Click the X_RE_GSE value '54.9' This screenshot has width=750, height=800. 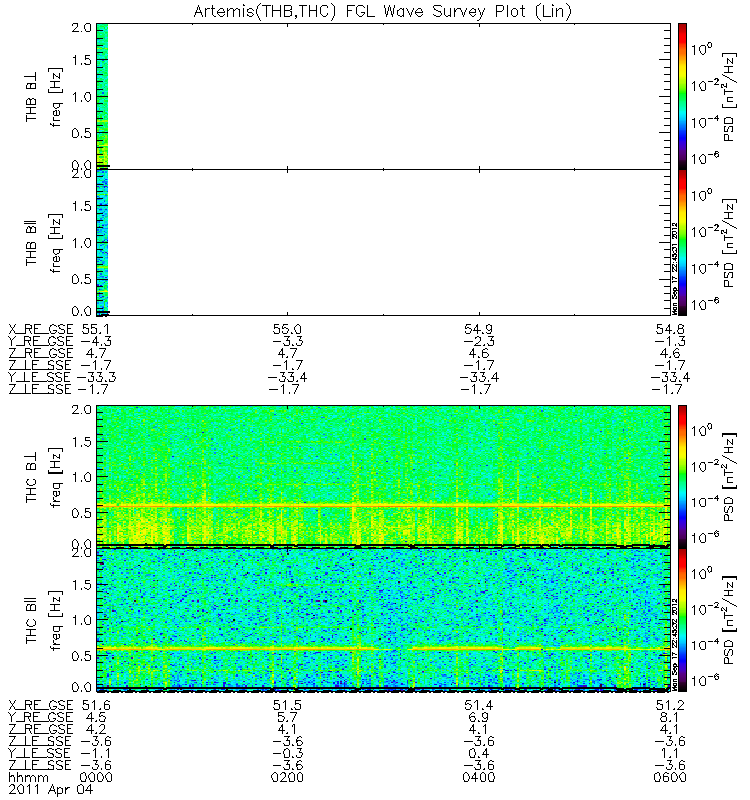click(479, 329)
